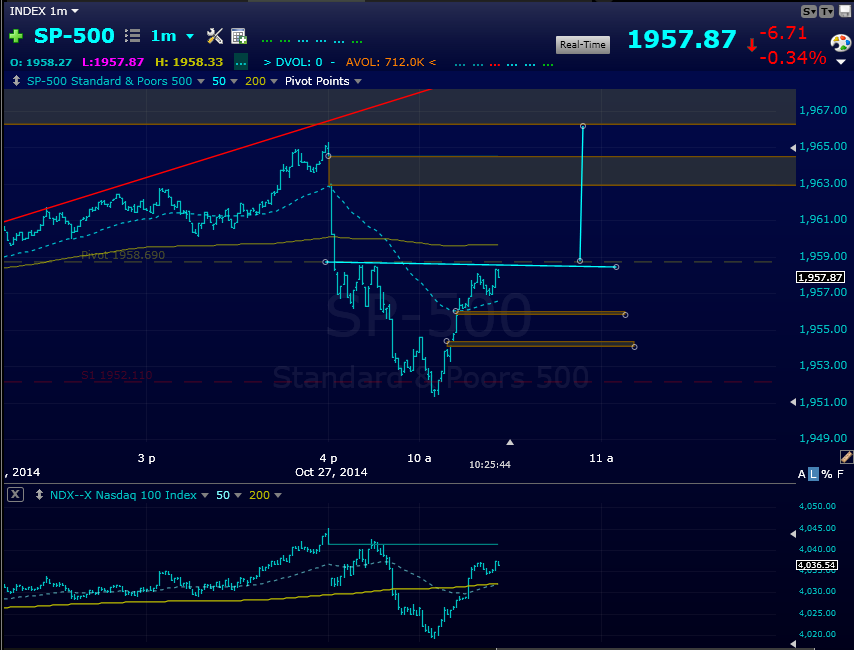Click the S1 1952.110 support label

[117, 375]
